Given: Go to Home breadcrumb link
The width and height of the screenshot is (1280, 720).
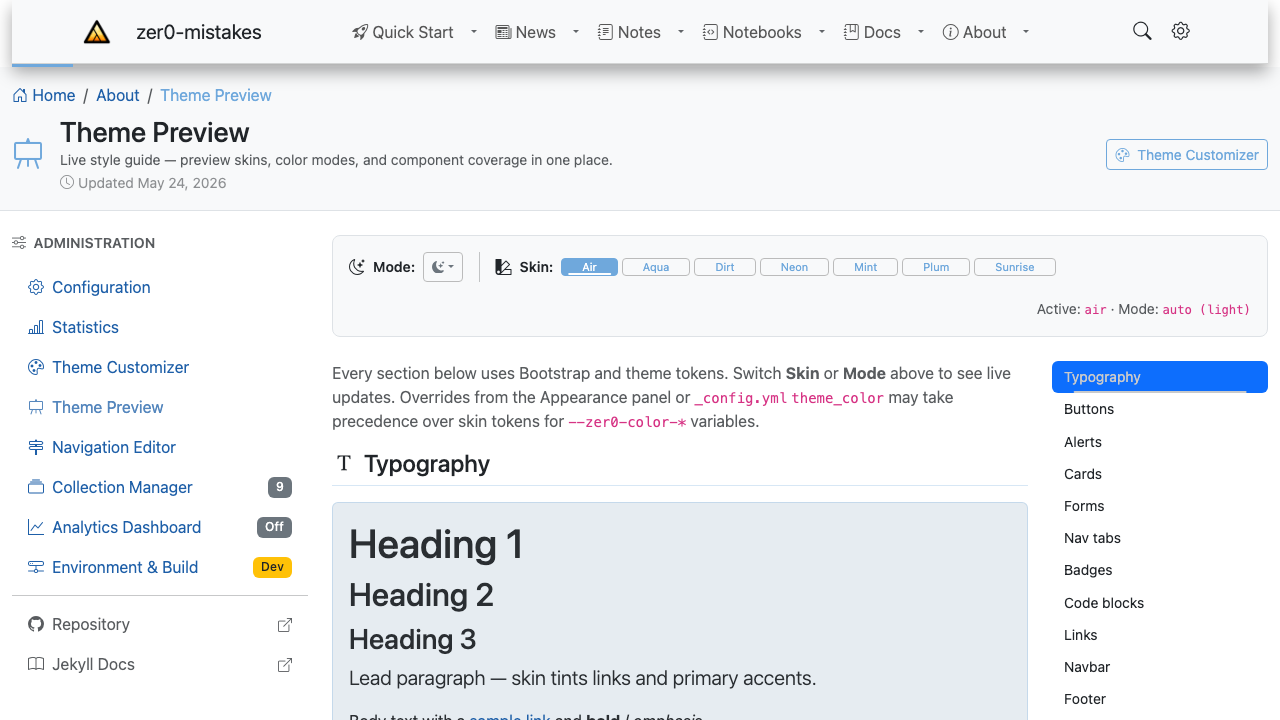Looking at the screenshot, I should [x=44, y=95].
